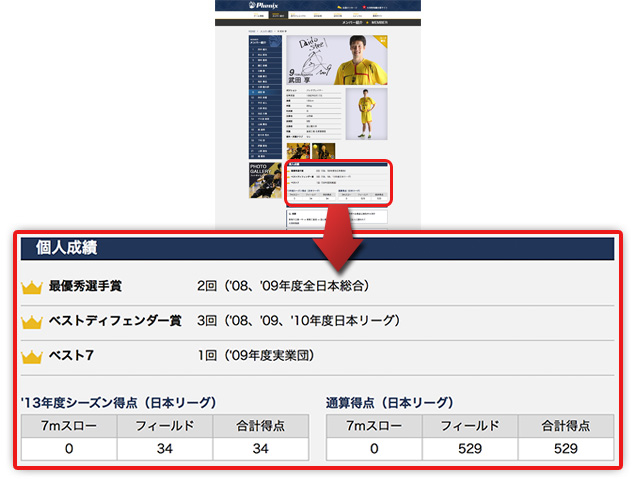Viewport: 640px width, 479px height.
Task: Click フィールド header in season table
Action: [164, 426]
